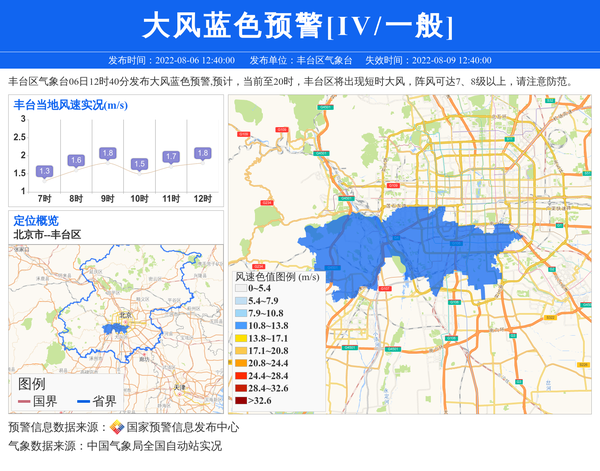Select the 10.8~13.8 blue legend swatch
Image resolution: width=600 pixels, height=471 pixels.
click(x=240, y=326)
